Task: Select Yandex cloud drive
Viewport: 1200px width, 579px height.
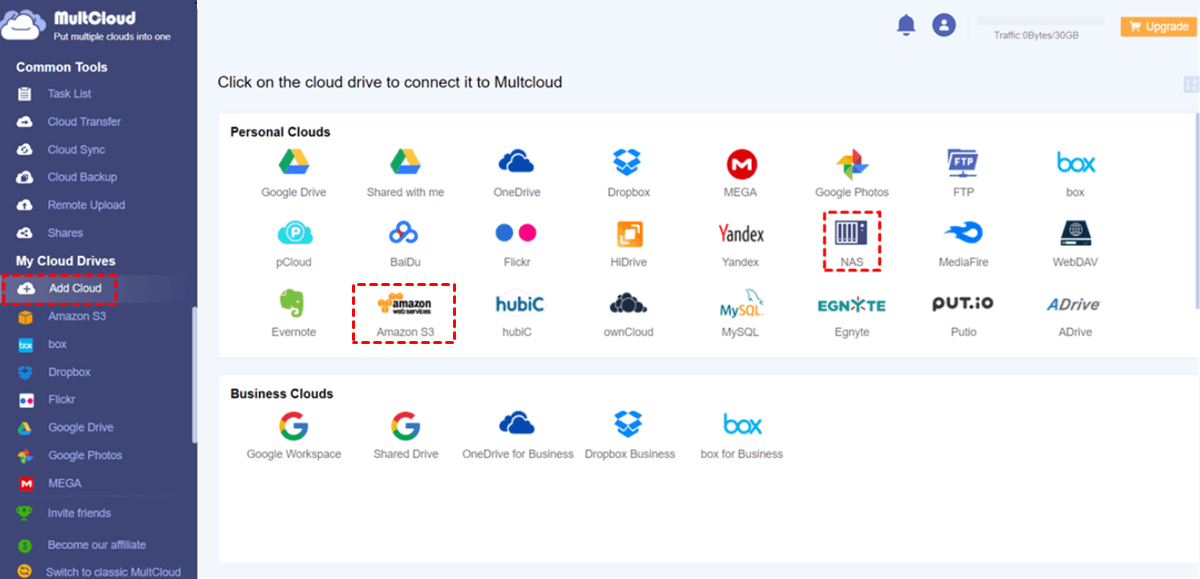Action: point(741,243)
